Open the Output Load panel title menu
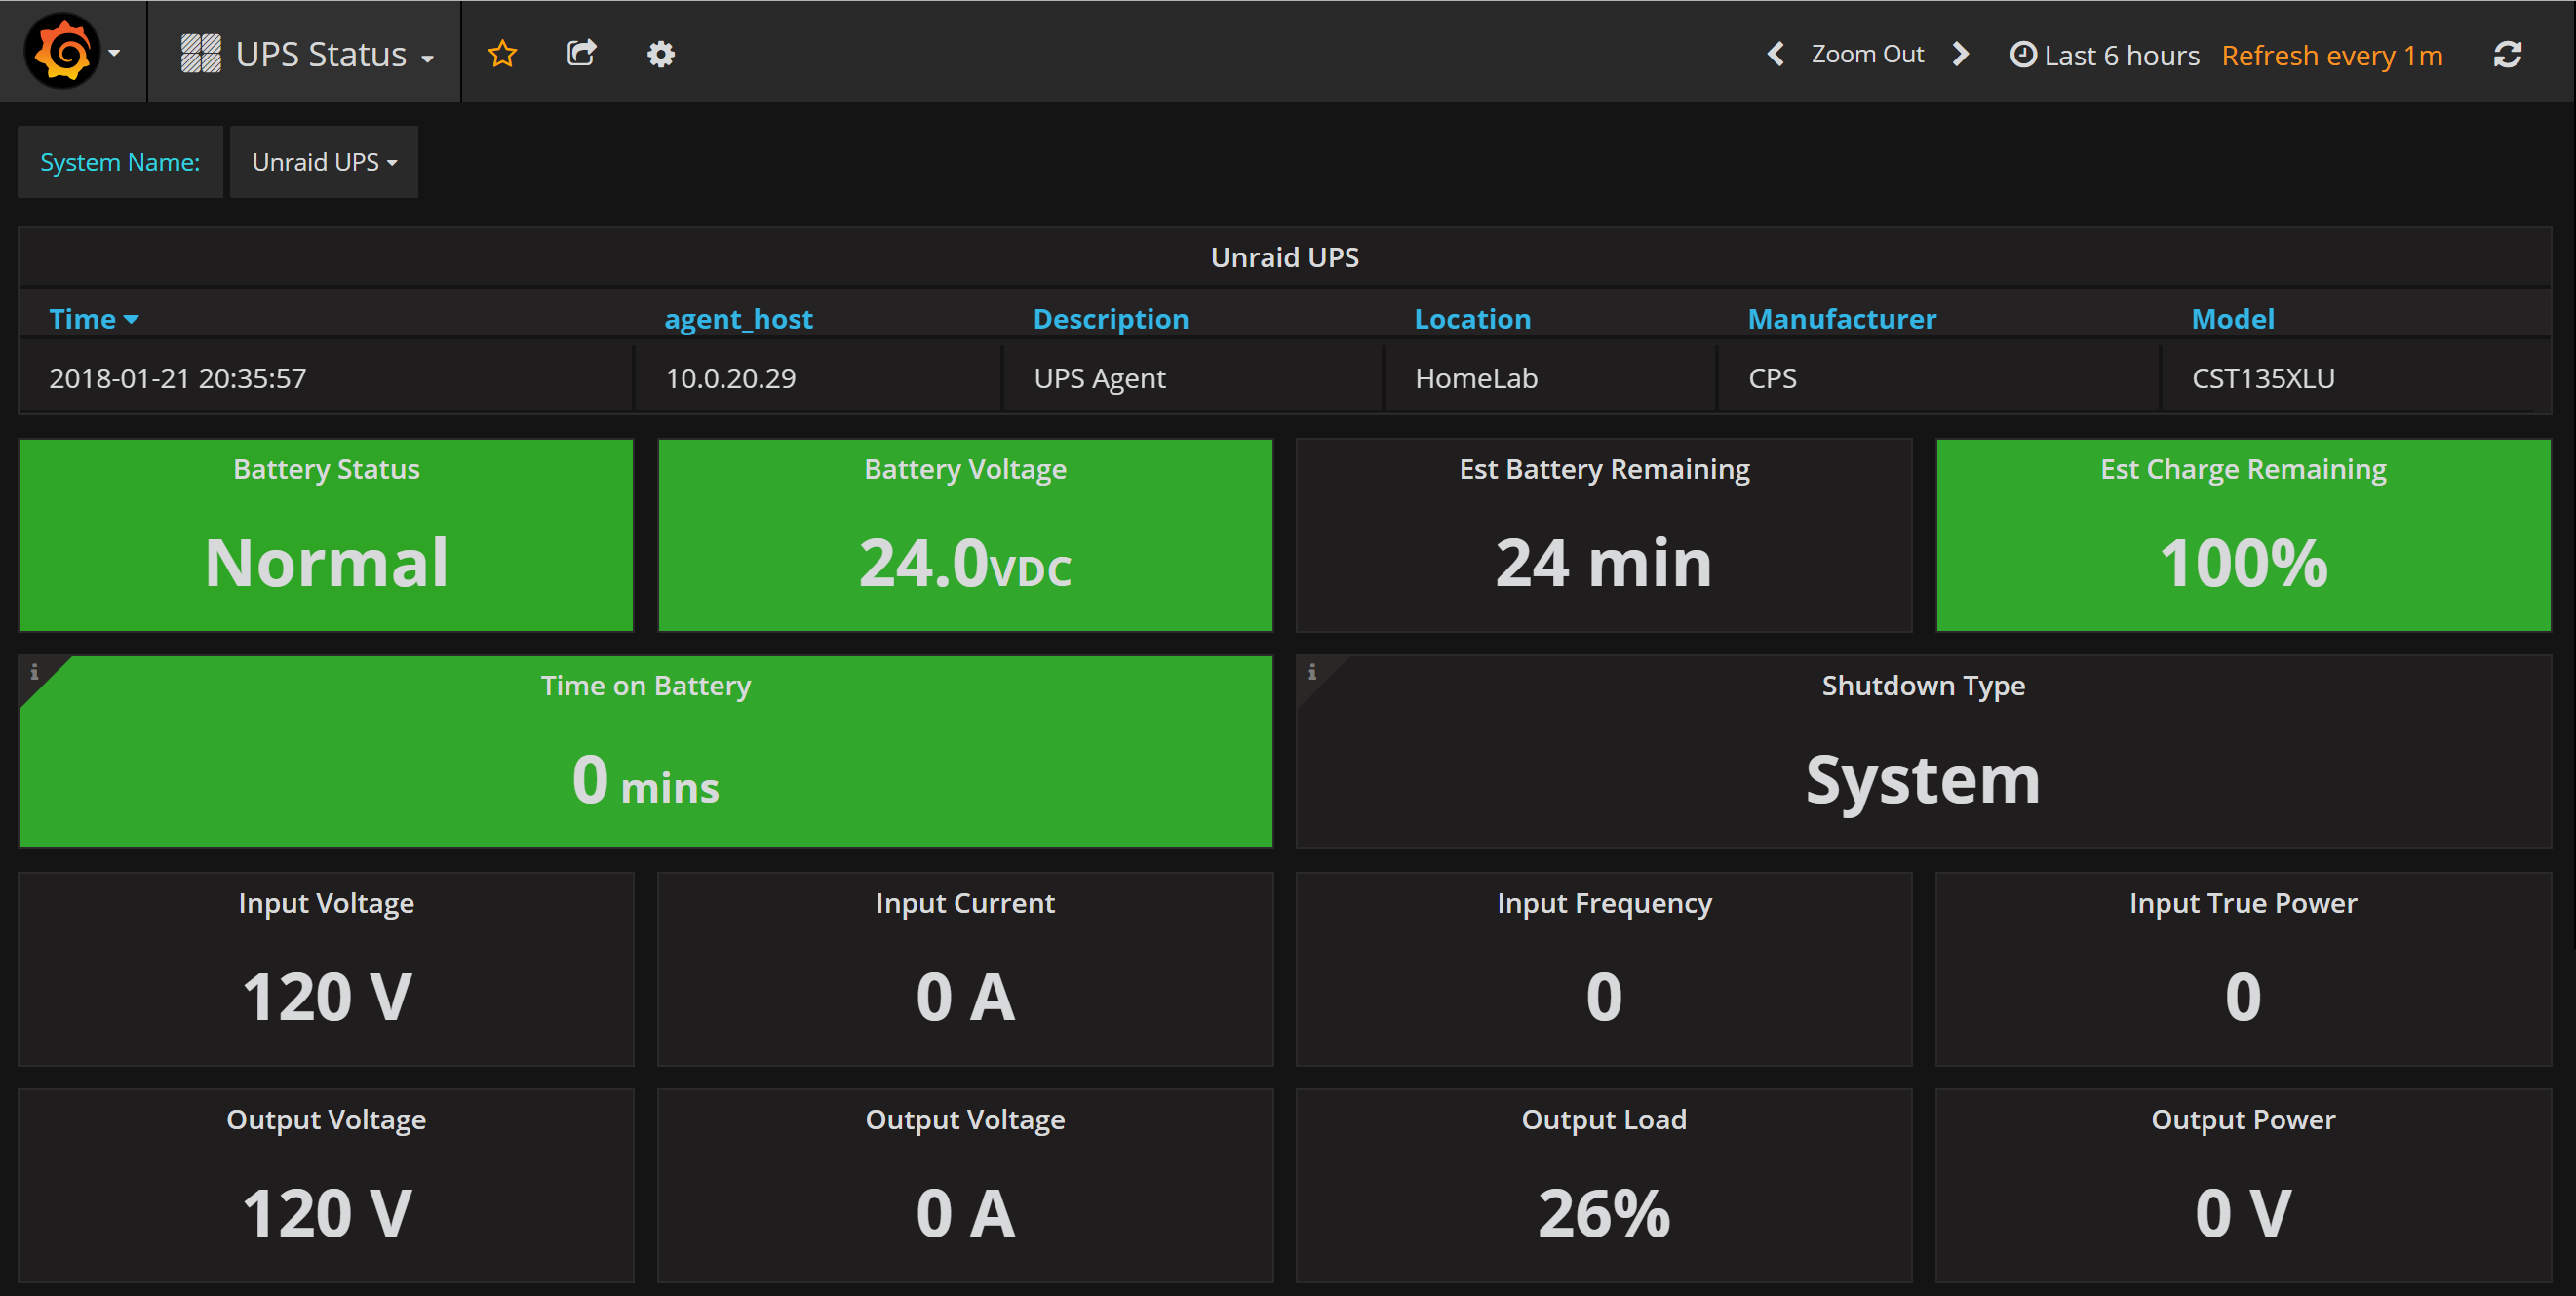Viewport: 2576px width, 1296px height. tap(1603, 1119)
